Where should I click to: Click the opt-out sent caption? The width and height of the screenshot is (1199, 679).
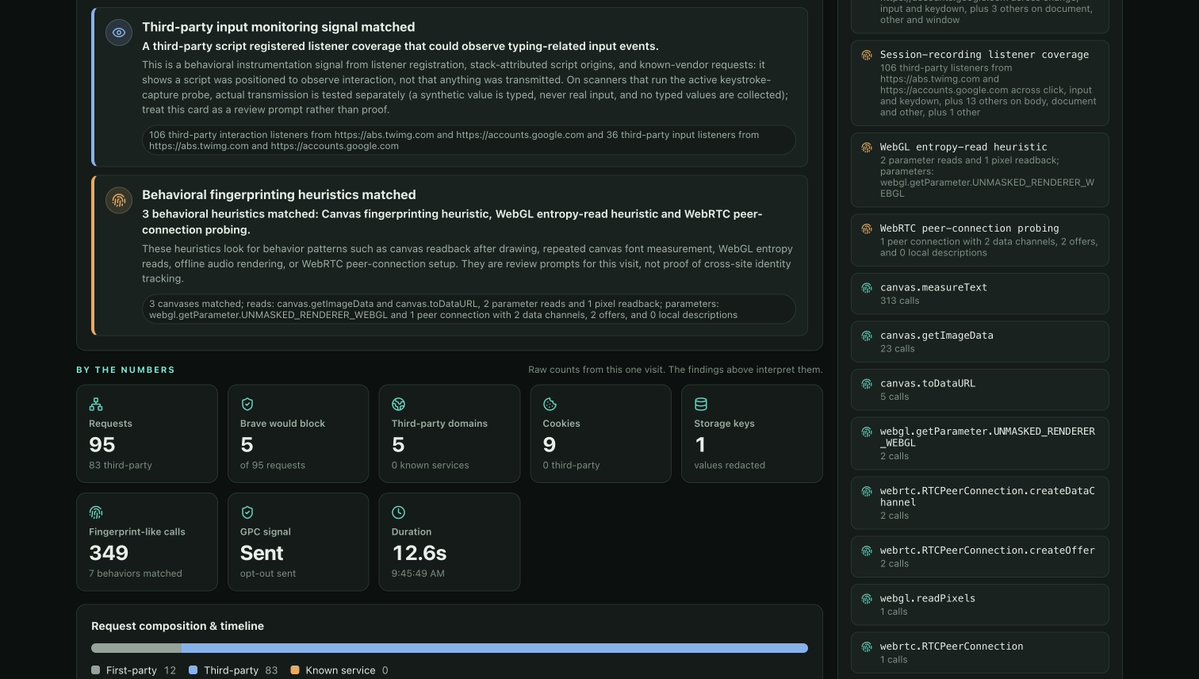click(268, 573)
